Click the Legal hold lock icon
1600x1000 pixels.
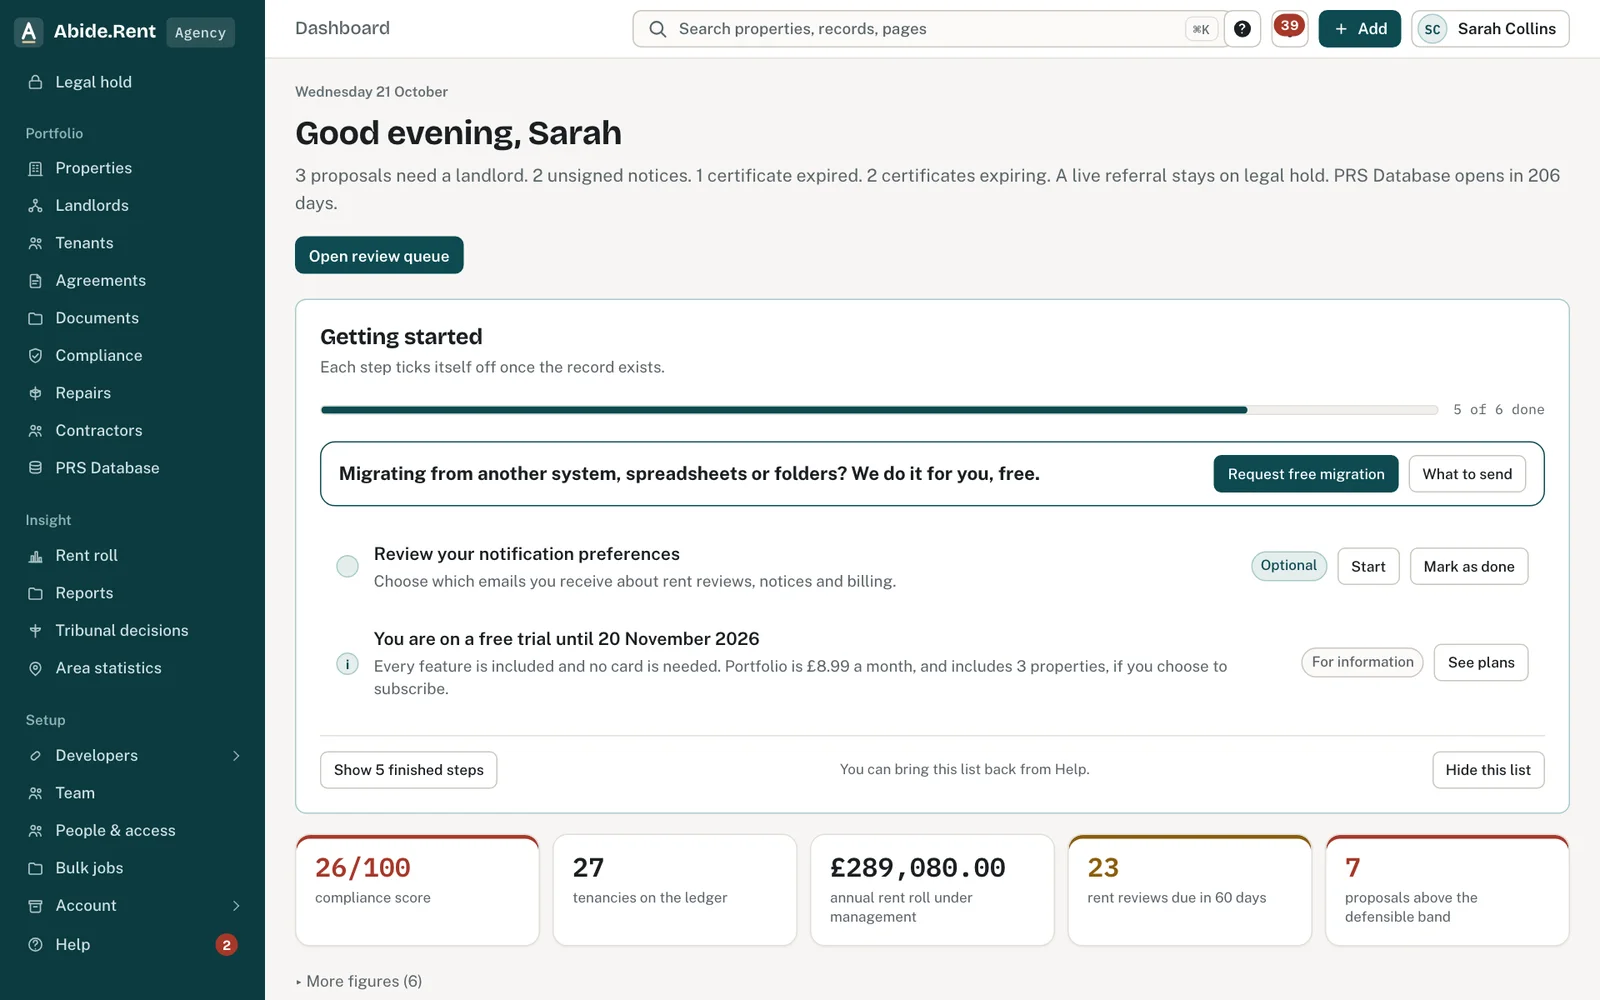(36, 82)
